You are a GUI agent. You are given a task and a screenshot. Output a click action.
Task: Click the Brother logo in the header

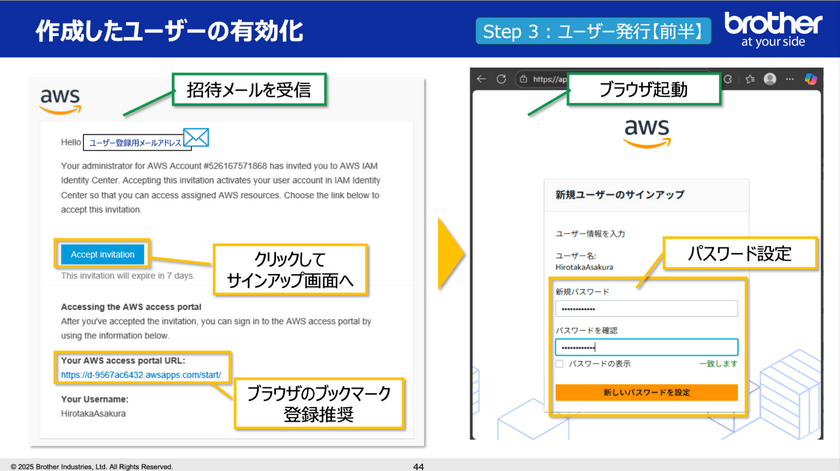tap(773, 29)
